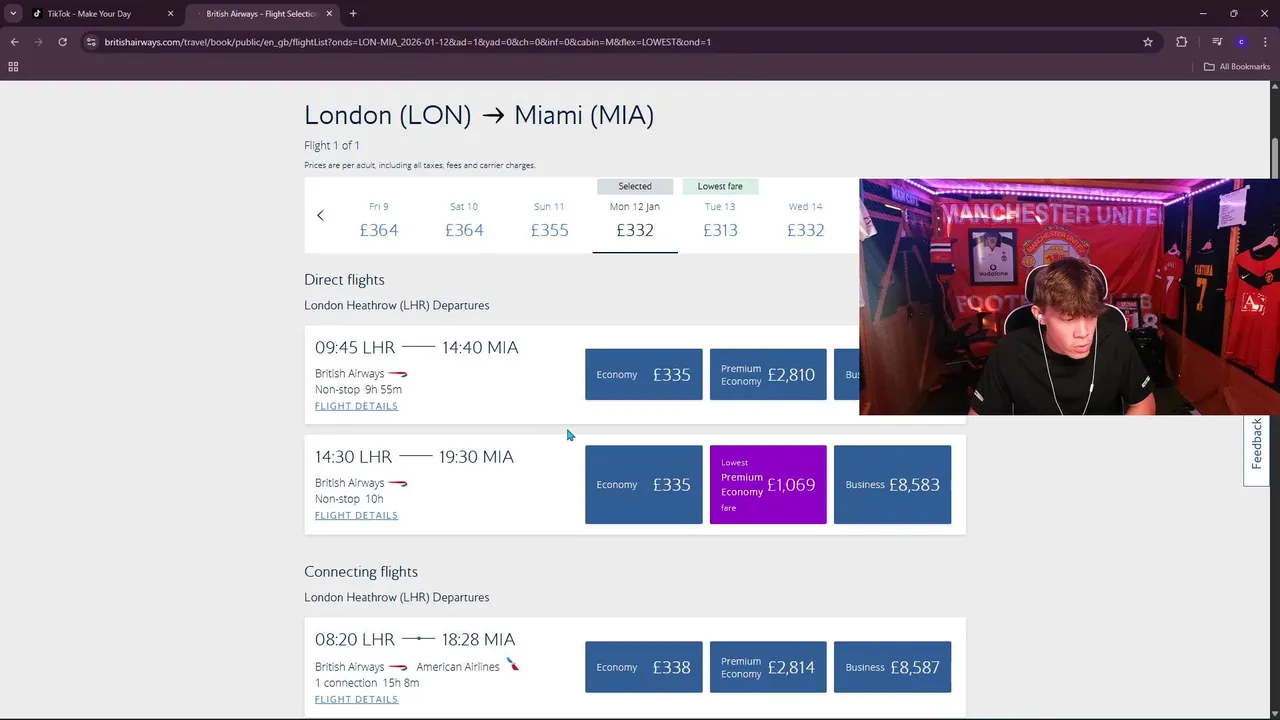Open the media control icon in toolbar
This screenshot has height=720, width=1280.
1217,42
